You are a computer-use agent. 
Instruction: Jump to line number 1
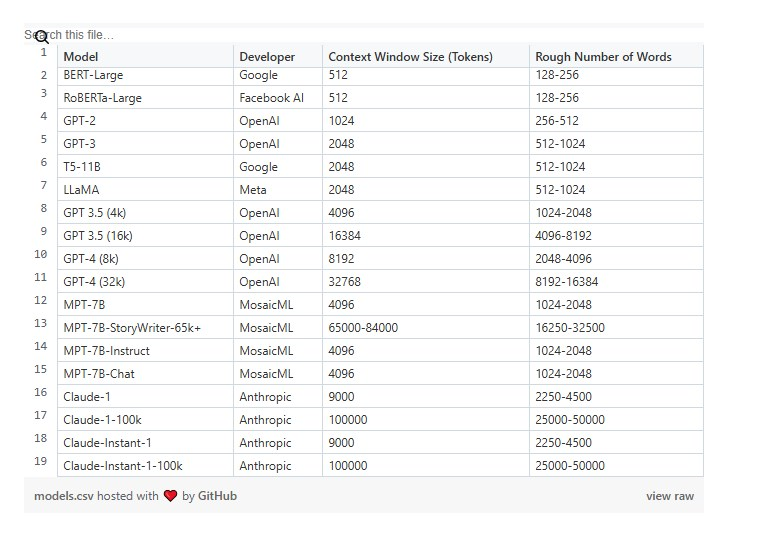coord(43,52)
